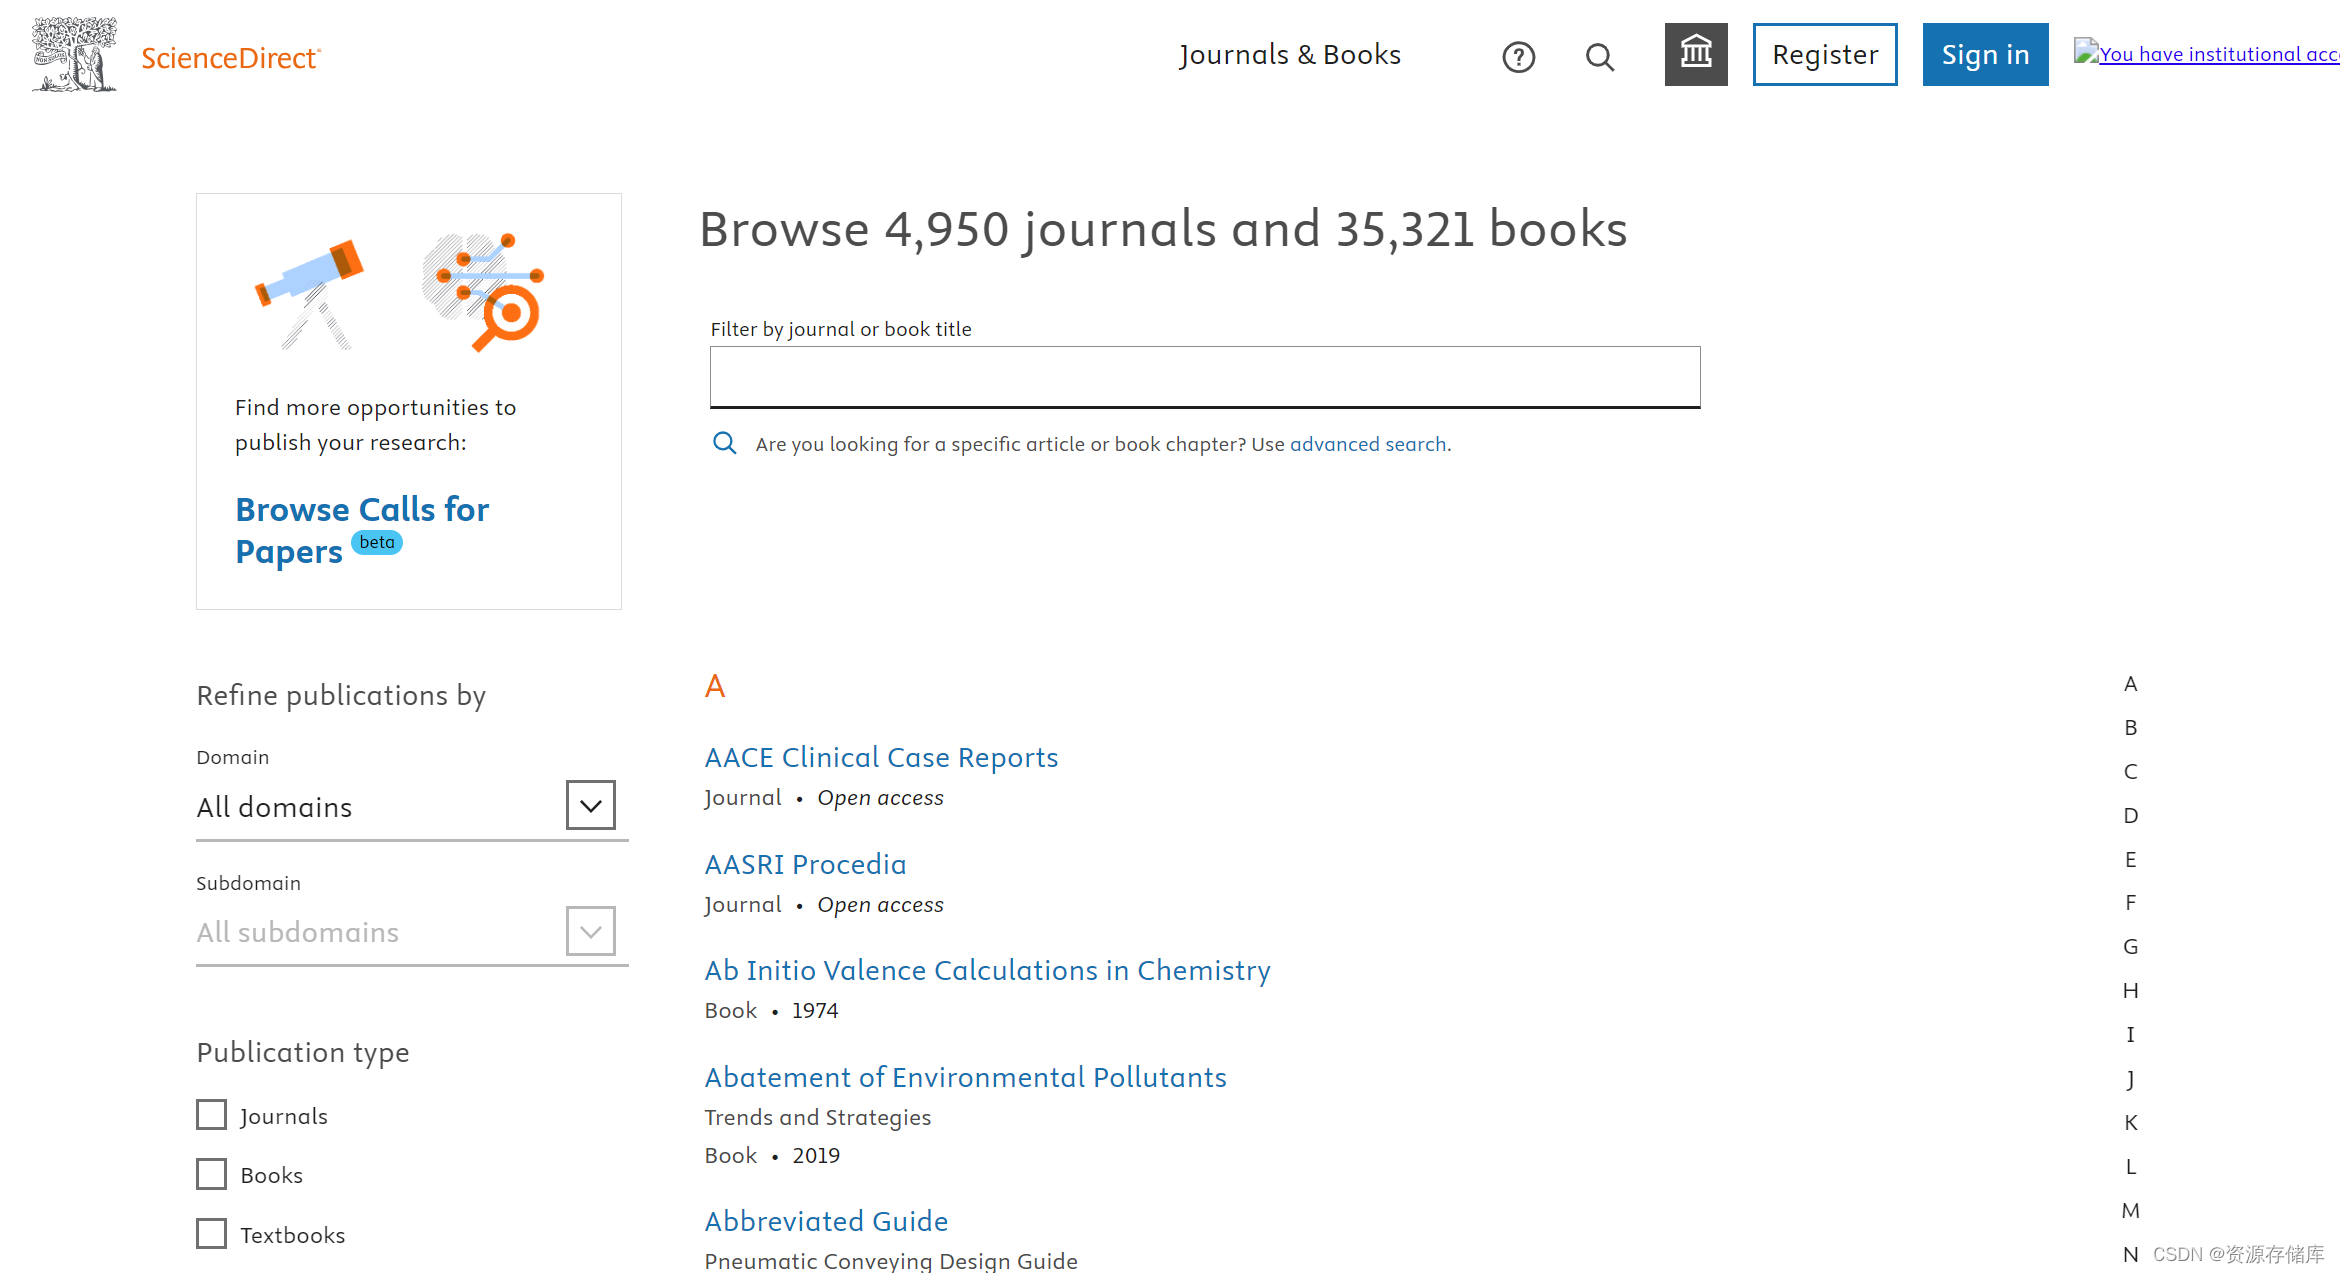Open Browse Calls for Papers beta link
The width and height of the screenshot is (2340, 1273).
click(x=362, y=530)
